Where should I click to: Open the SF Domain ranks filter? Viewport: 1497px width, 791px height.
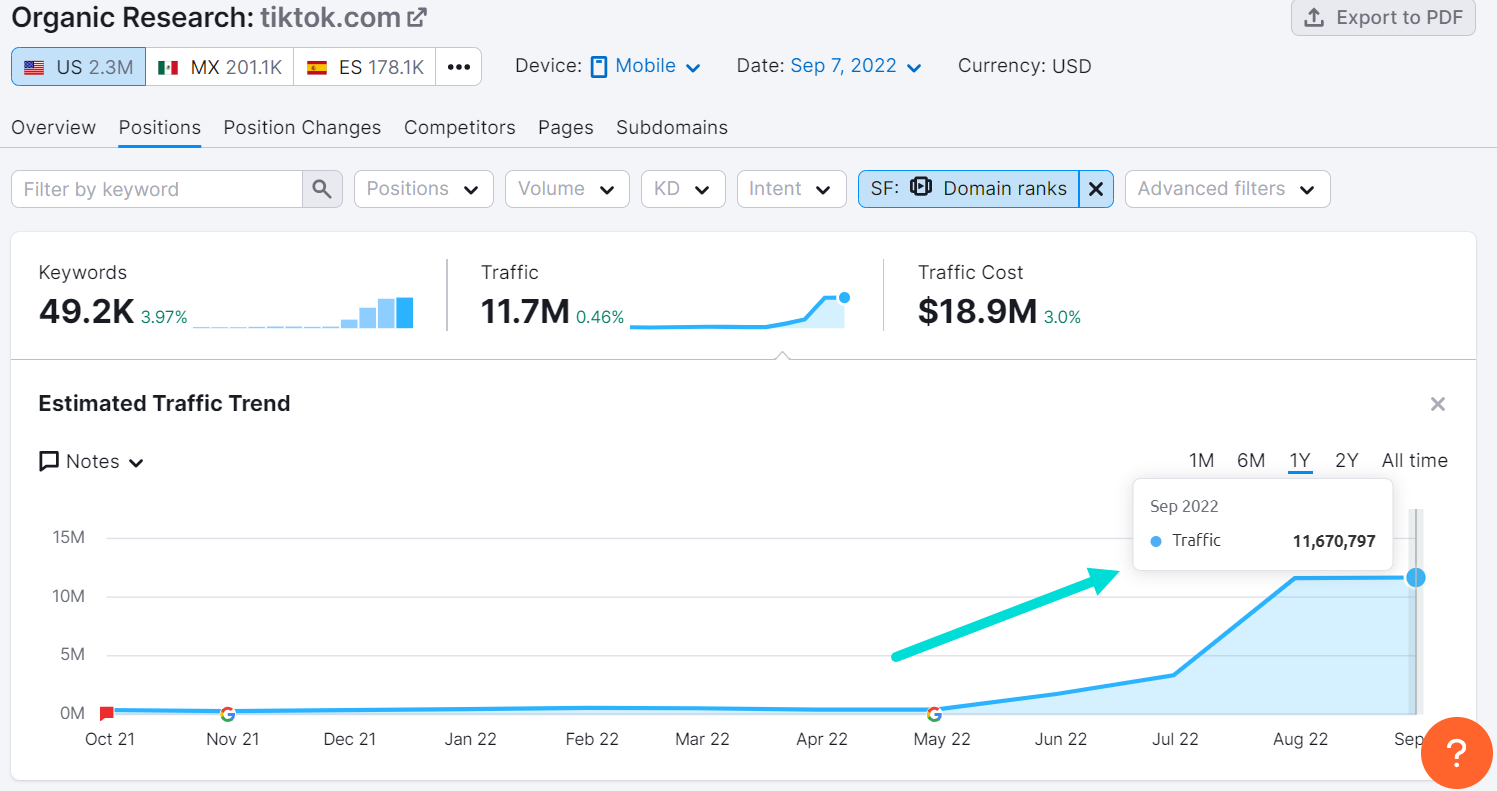968,189
